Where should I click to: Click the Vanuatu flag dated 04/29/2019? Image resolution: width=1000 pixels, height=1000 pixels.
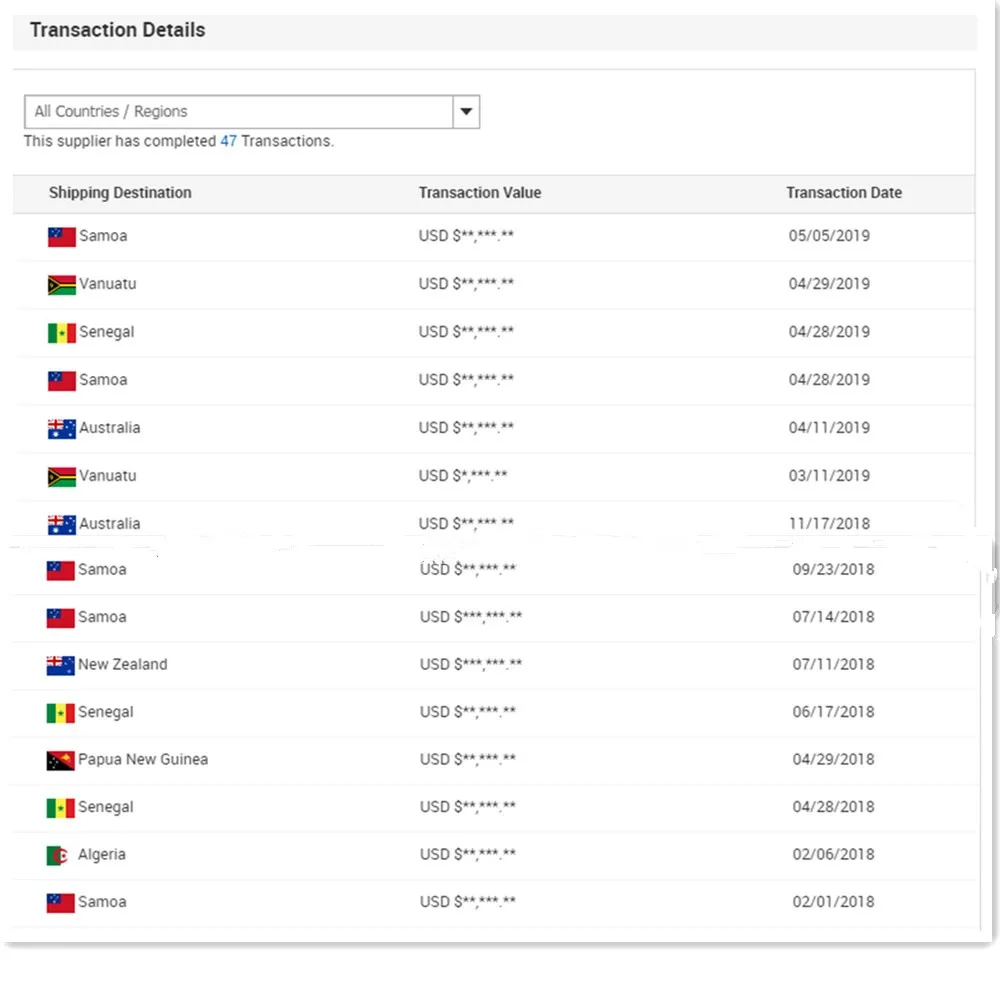point(61,285)
